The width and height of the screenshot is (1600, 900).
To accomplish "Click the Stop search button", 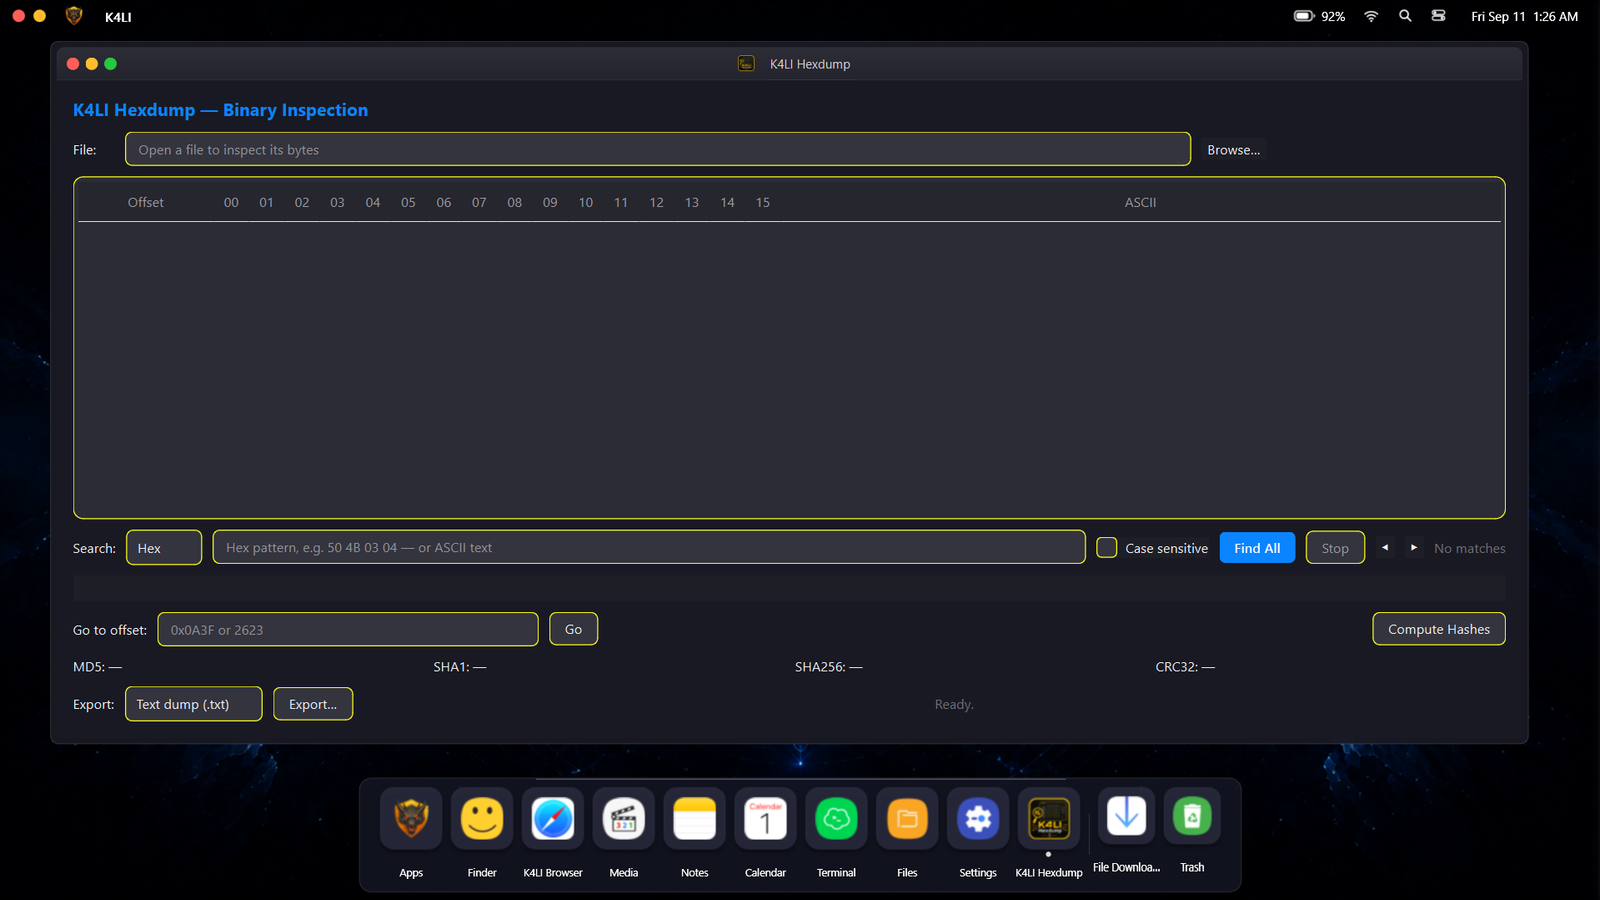I will point(1335,548).
